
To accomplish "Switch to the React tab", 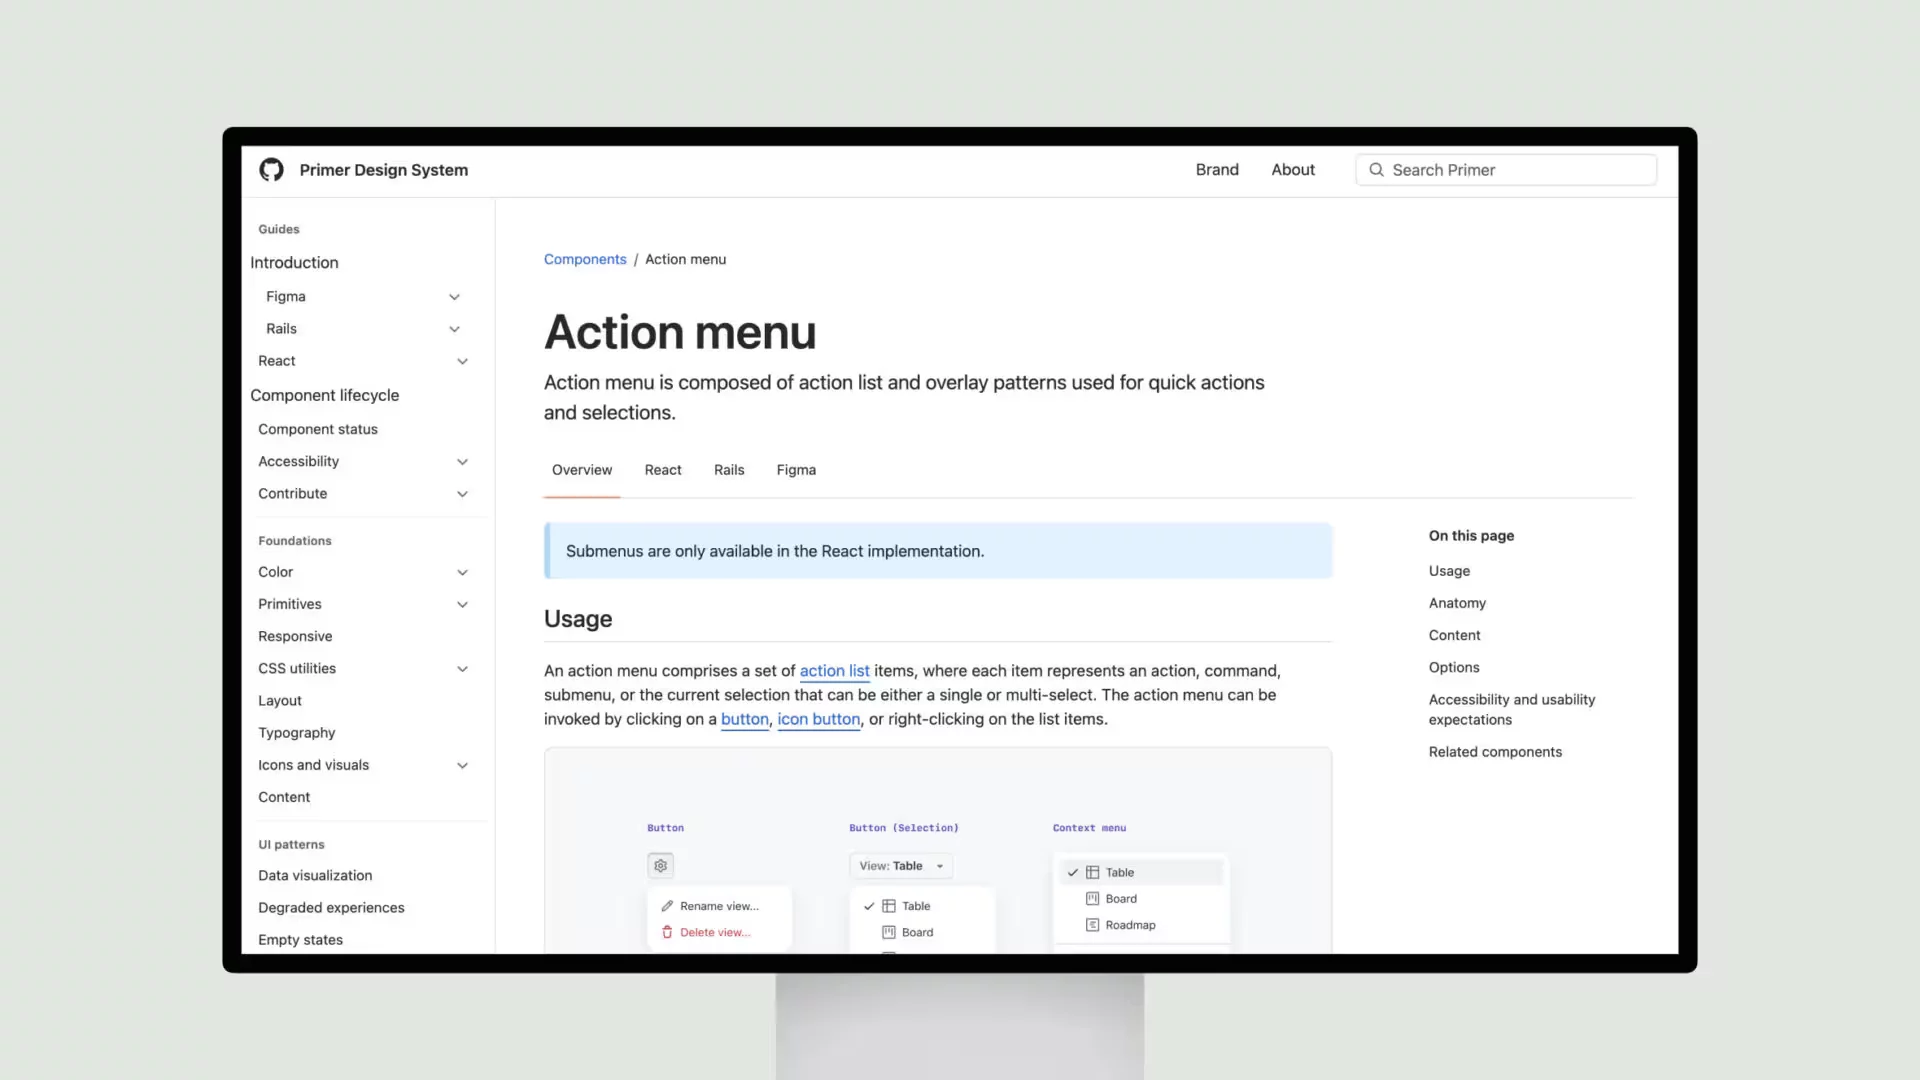I will 663,470.
